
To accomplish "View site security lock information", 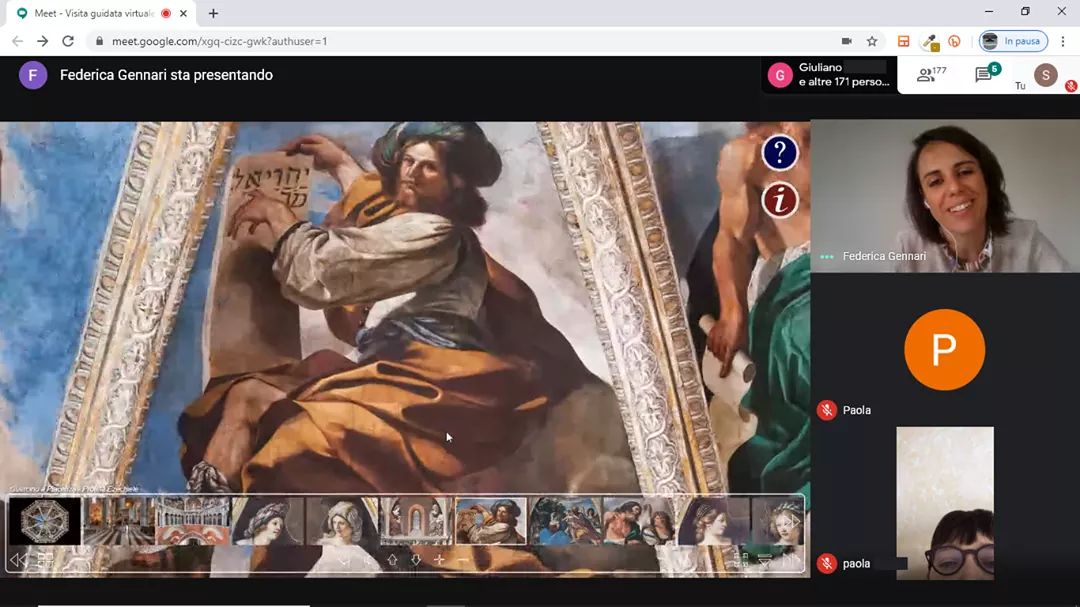I will [x=99, y=41].
